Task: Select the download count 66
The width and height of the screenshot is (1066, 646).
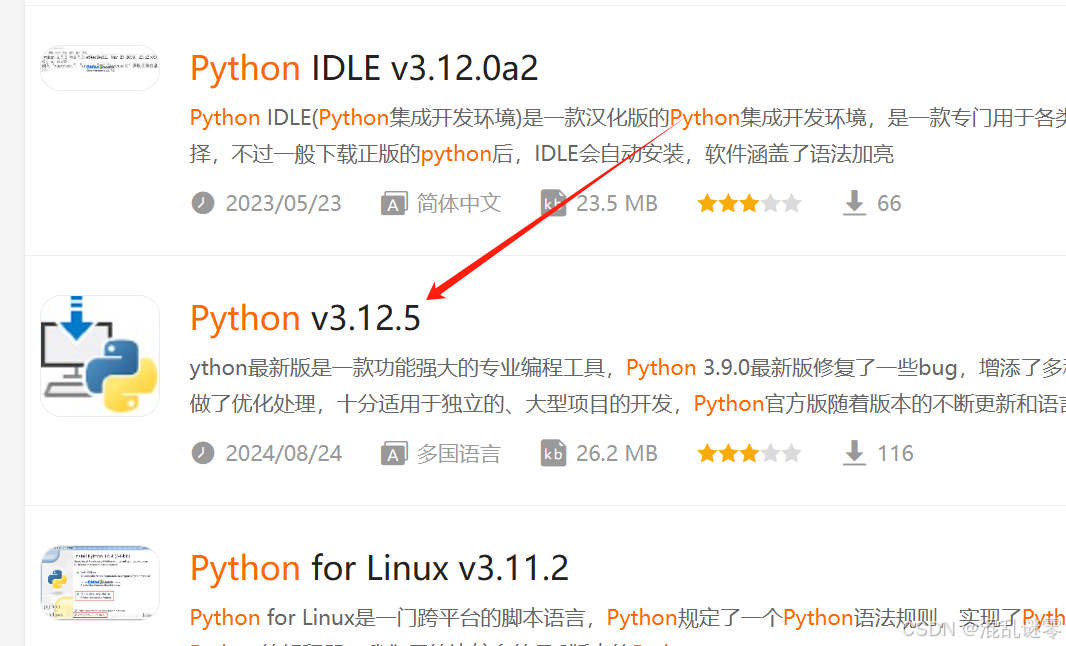Action: (x=889, y=203)
